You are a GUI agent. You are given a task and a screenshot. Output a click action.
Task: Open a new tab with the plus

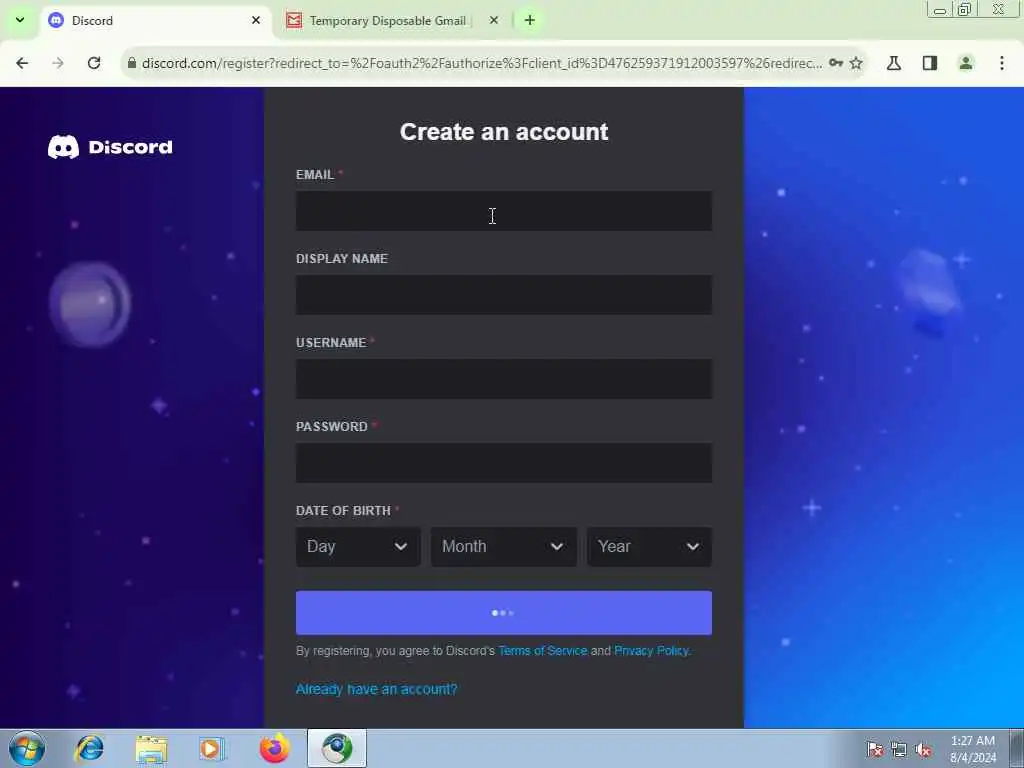530,20
